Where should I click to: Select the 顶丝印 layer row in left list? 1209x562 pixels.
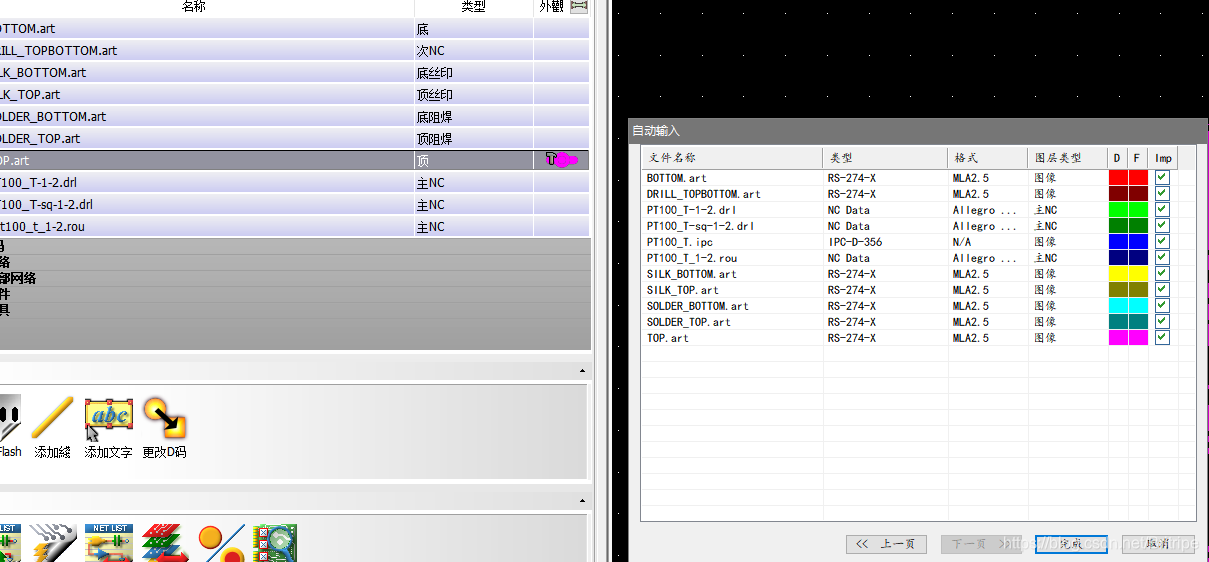point(294,95)
